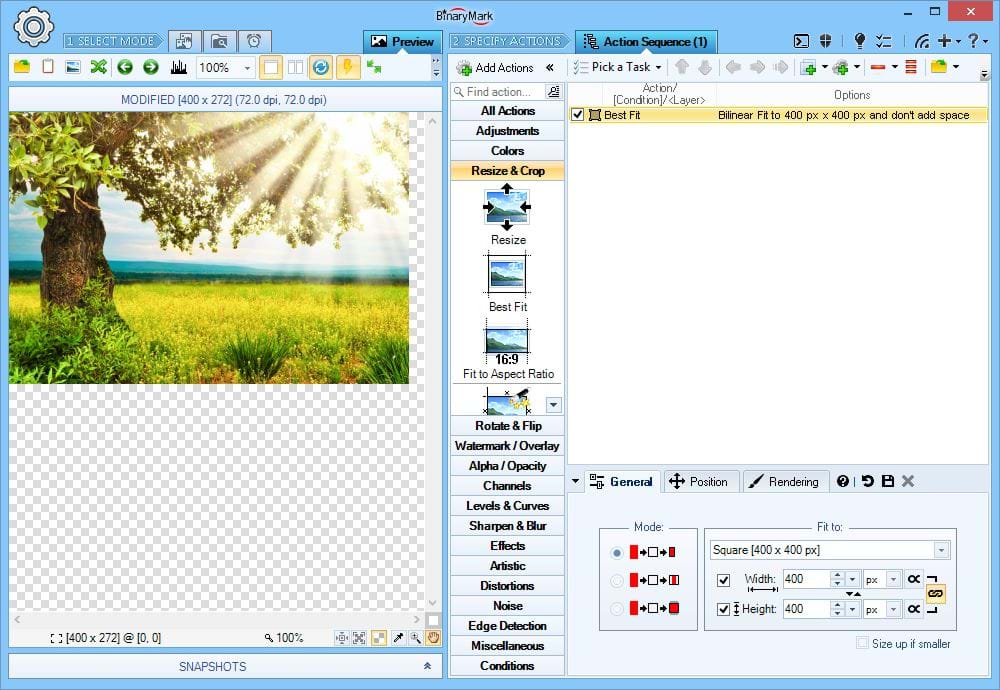Save action settings with the floppy disk icon

[x=888, y=481]
